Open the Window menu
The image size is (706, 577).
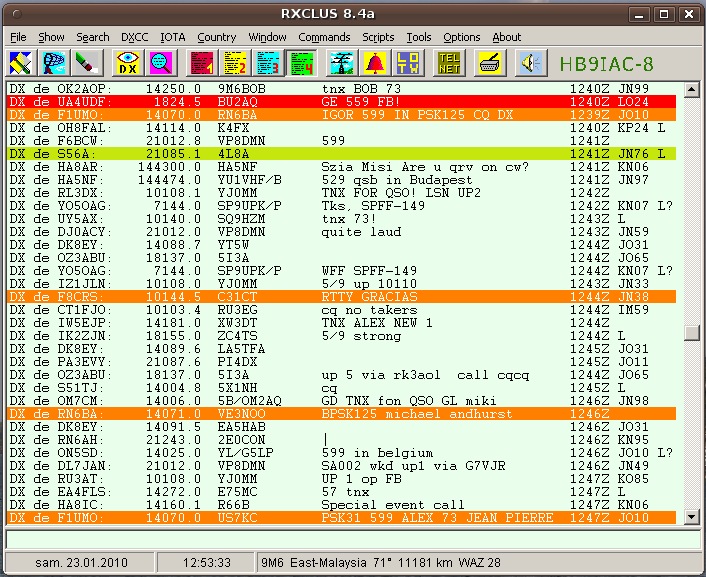click(267, 37)
